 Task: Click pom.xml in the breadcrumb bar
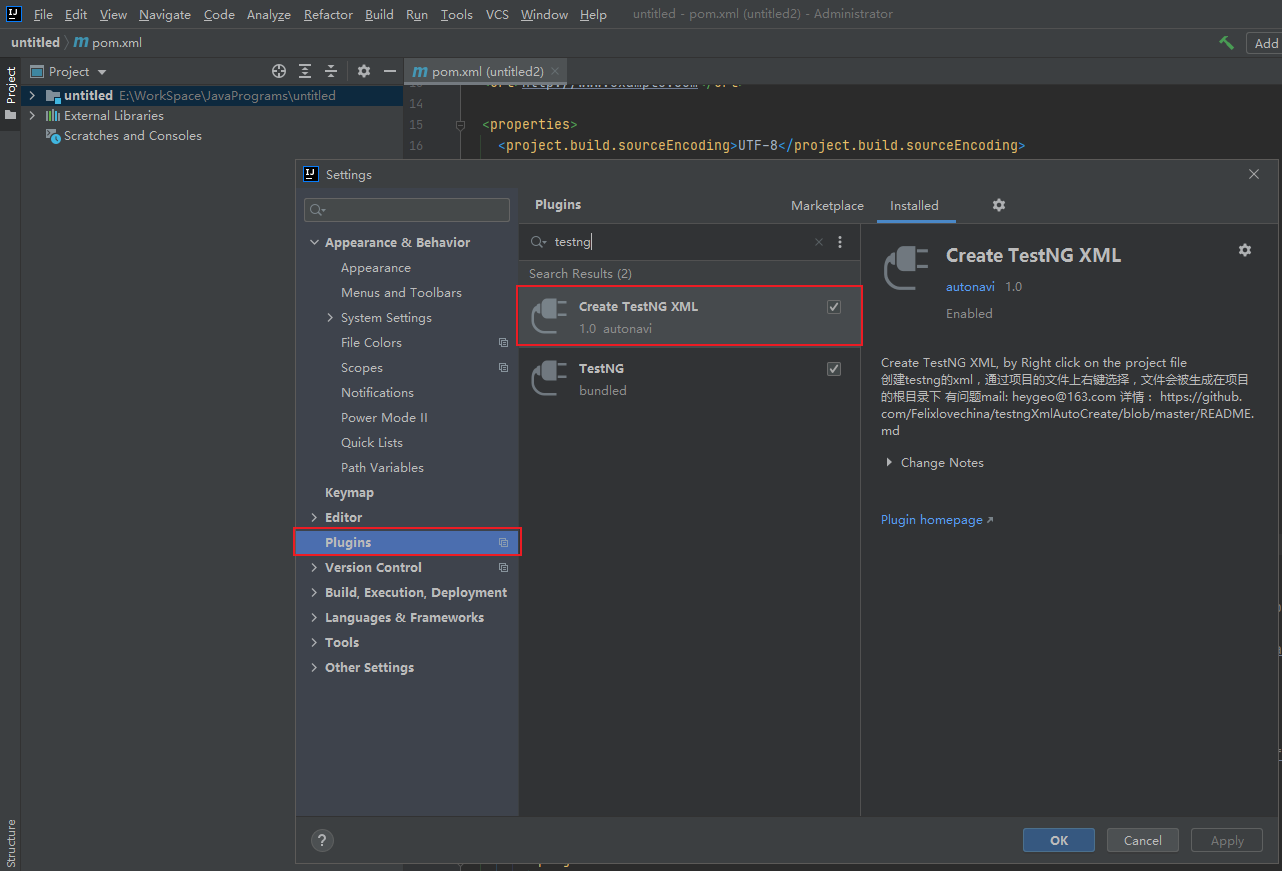109,43
